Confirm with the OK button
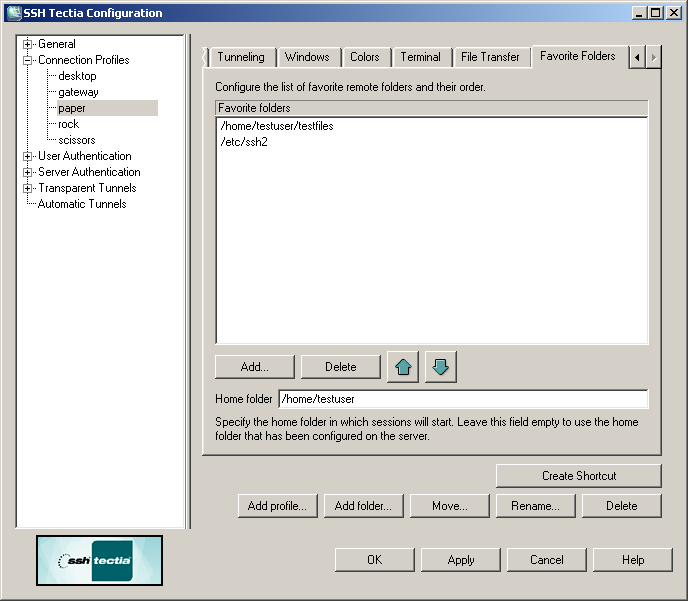The image size is (688, 601). point(375,560)
